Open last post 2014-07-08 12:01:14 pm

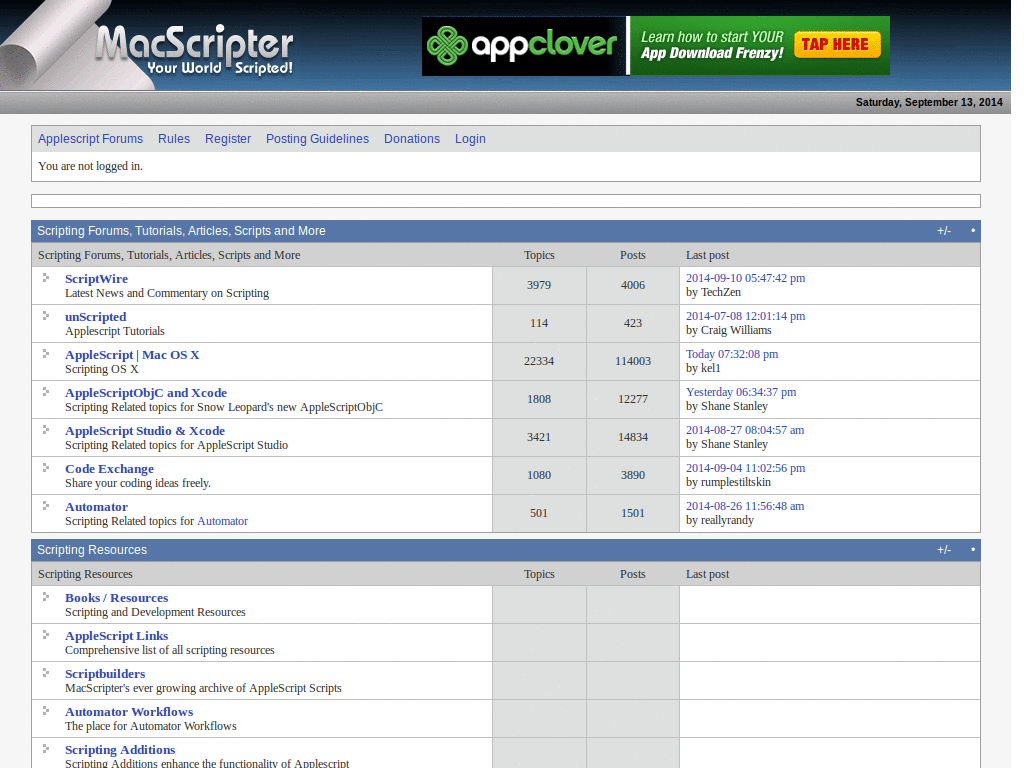point(745,315)
